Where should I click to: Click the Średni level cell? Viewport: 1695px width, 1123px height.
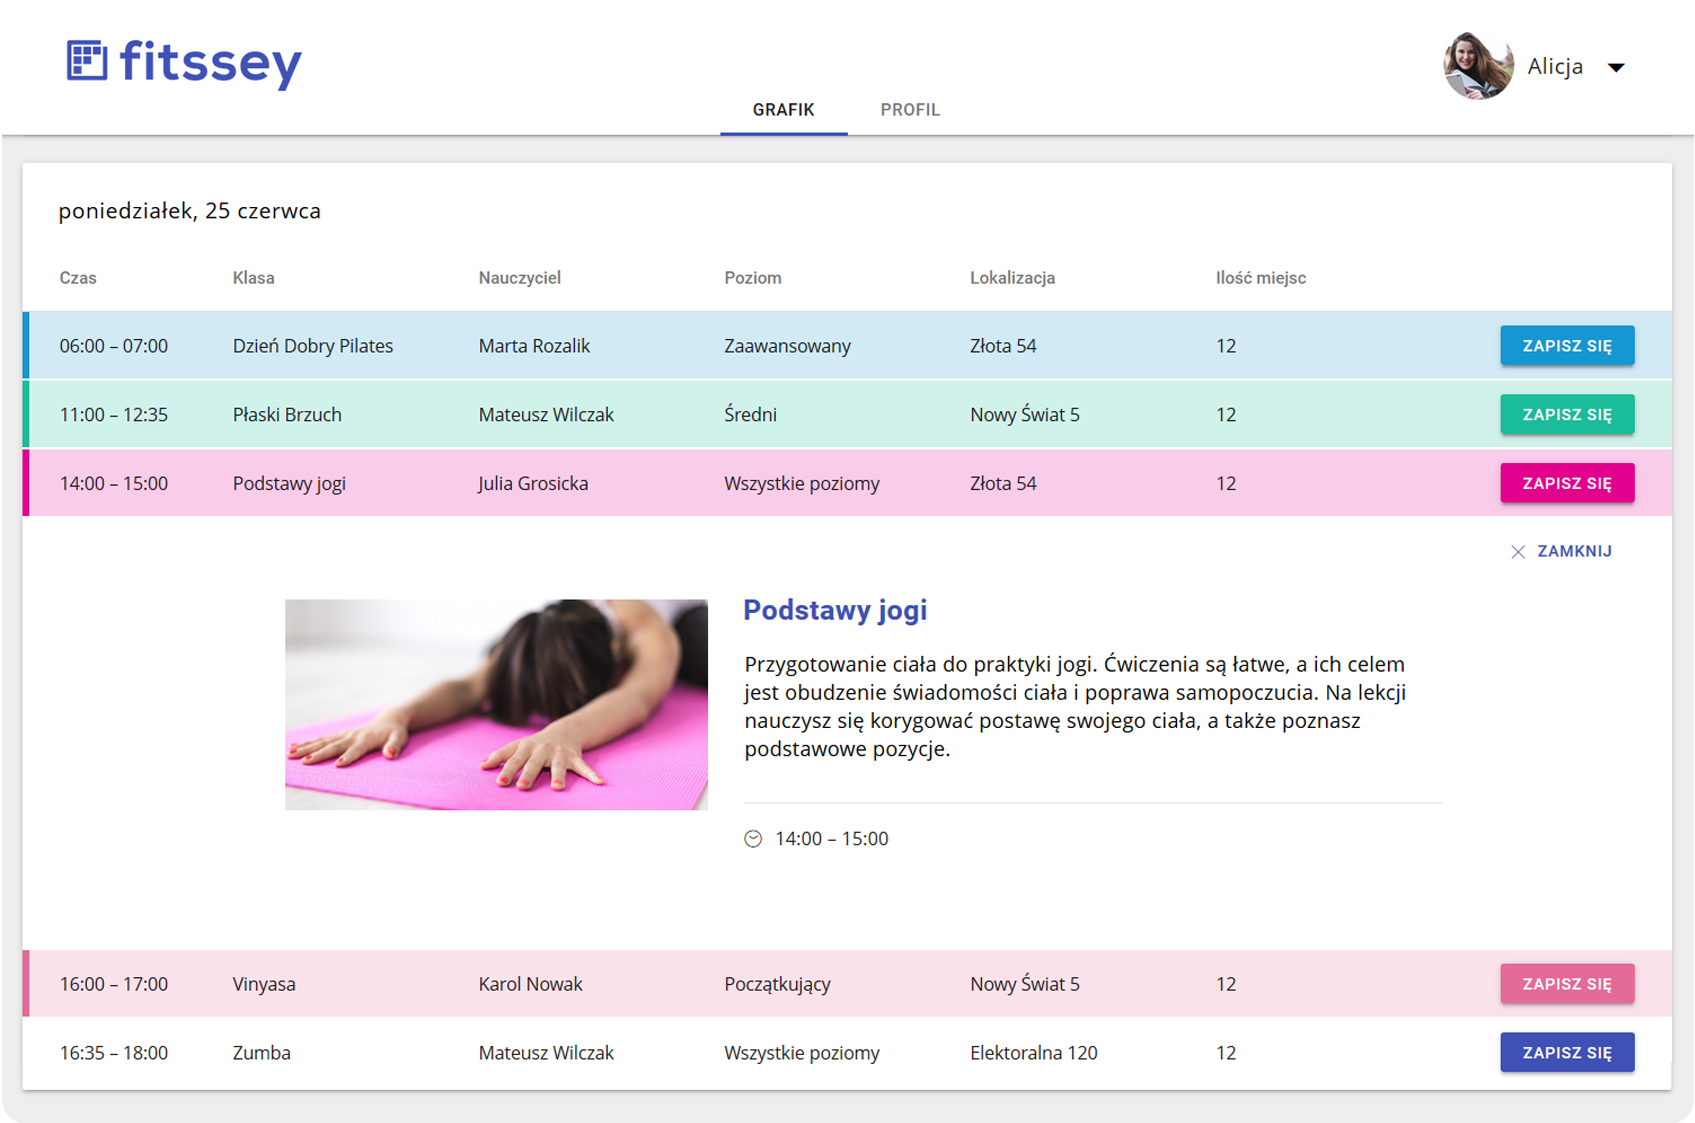750,414
